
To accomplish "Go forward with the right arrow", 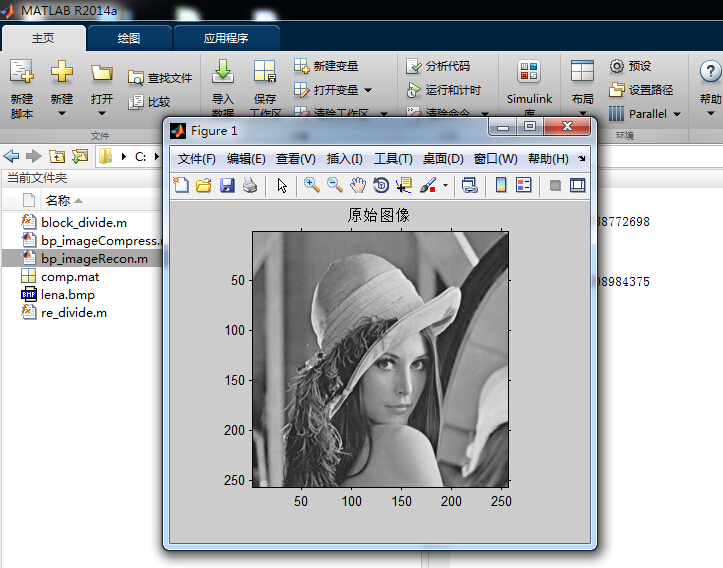I will pos(33,156).
